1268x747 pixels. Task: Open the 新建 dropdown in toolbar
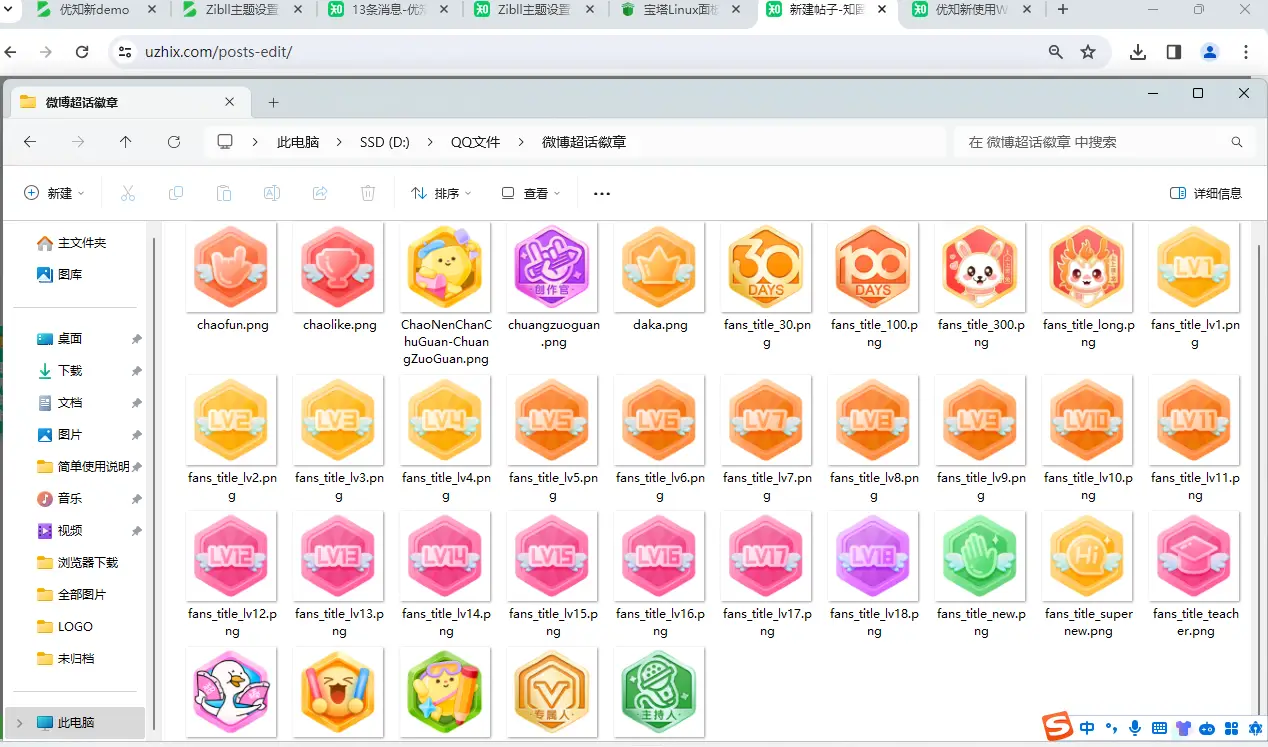click(x=55, y=193)
